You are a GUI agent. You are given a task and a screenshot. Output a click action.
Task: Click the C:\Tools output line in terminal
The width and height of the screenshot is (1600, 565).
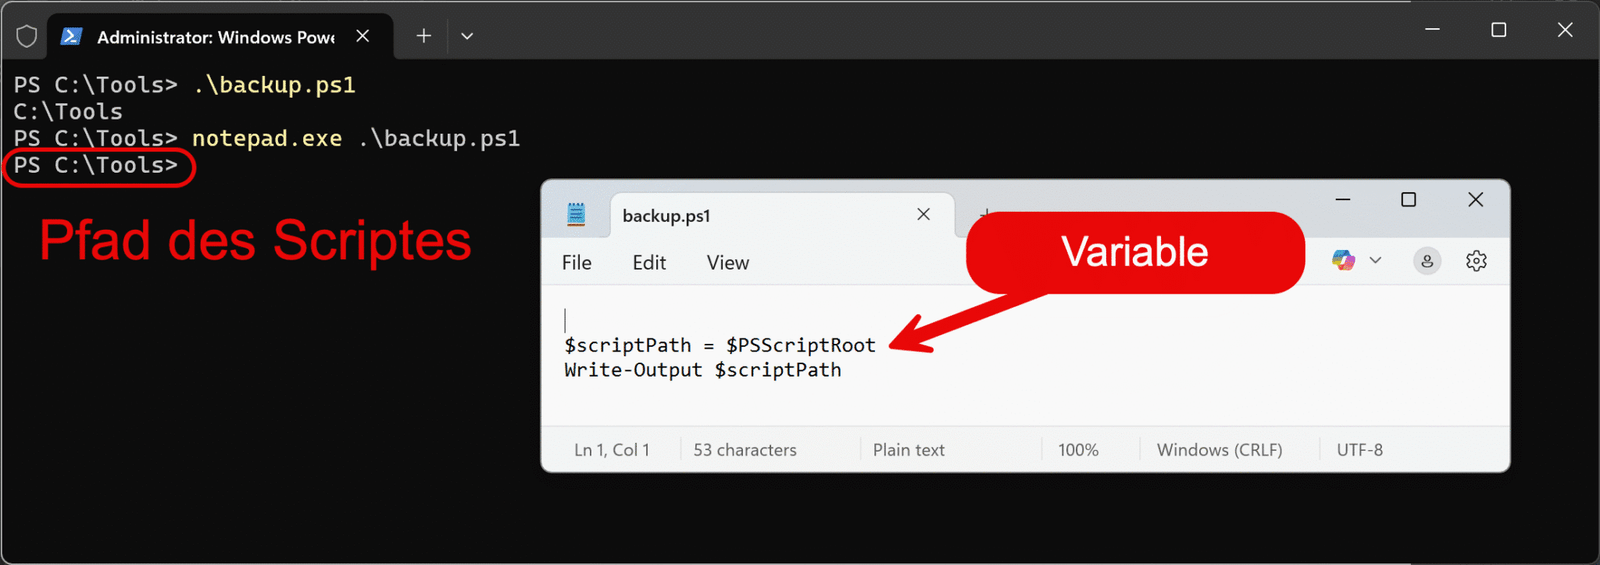[68, 112]
